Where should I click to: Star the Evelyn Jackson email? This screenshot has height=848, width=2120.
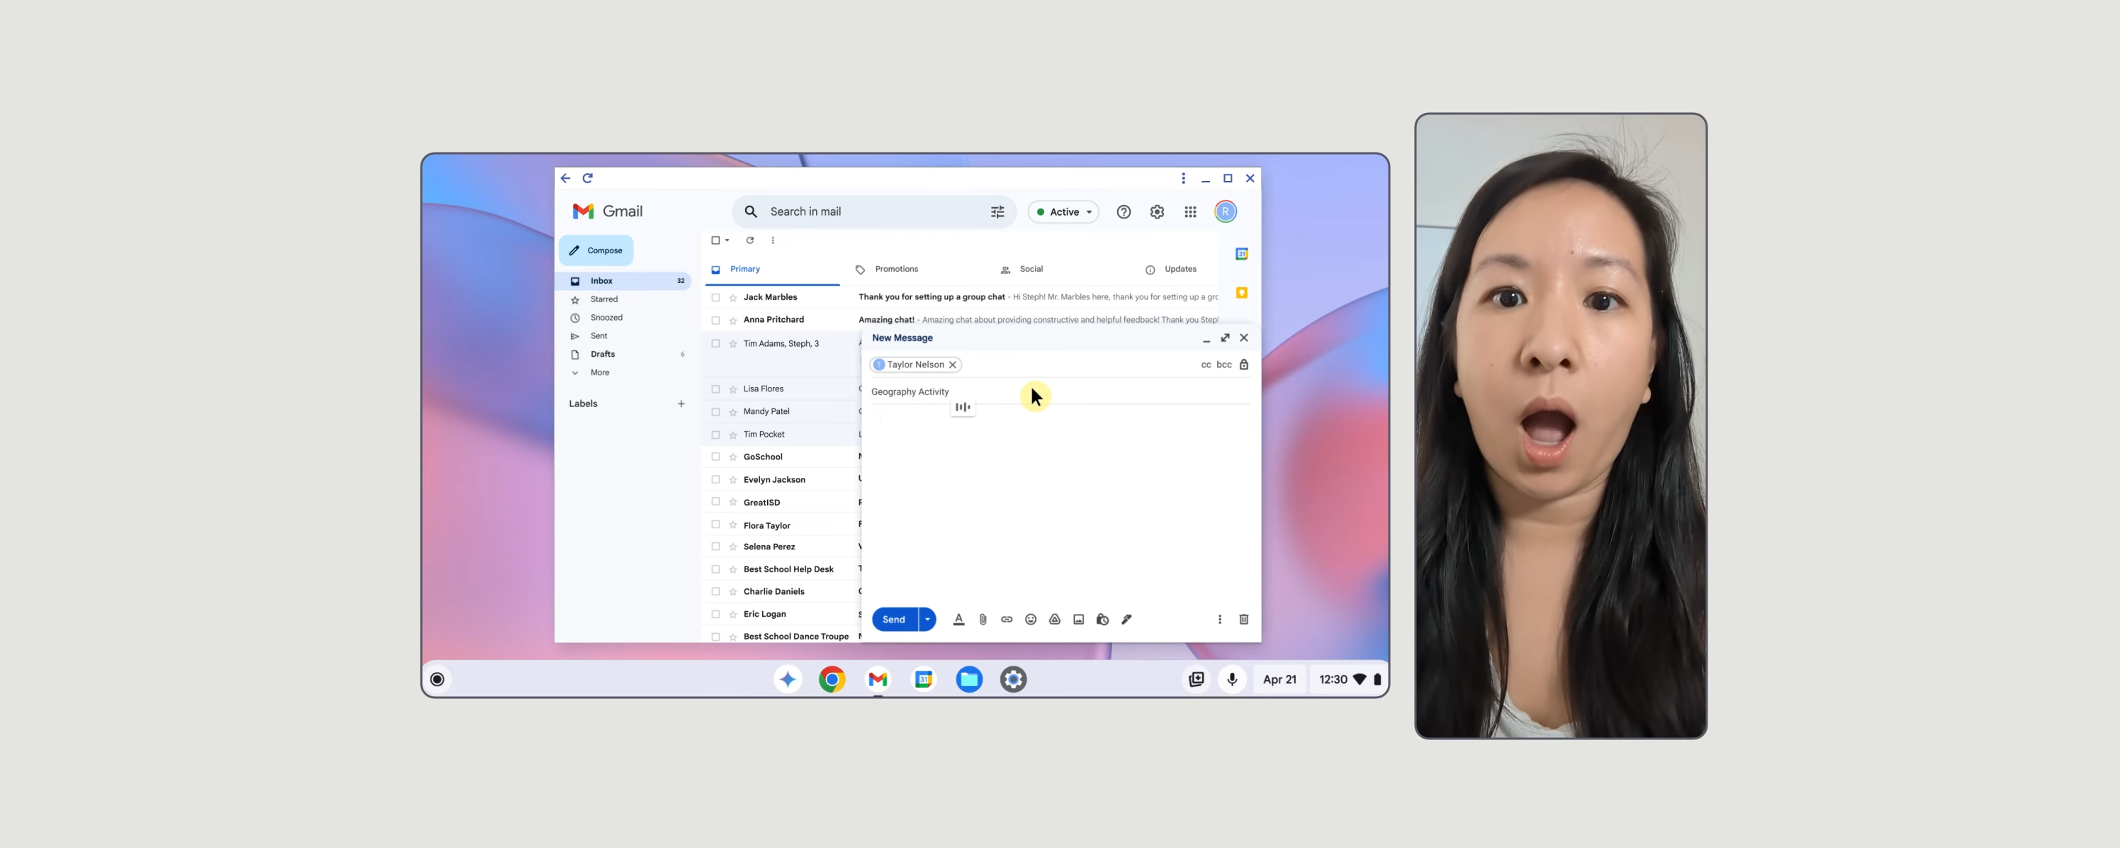click(733, 480)
